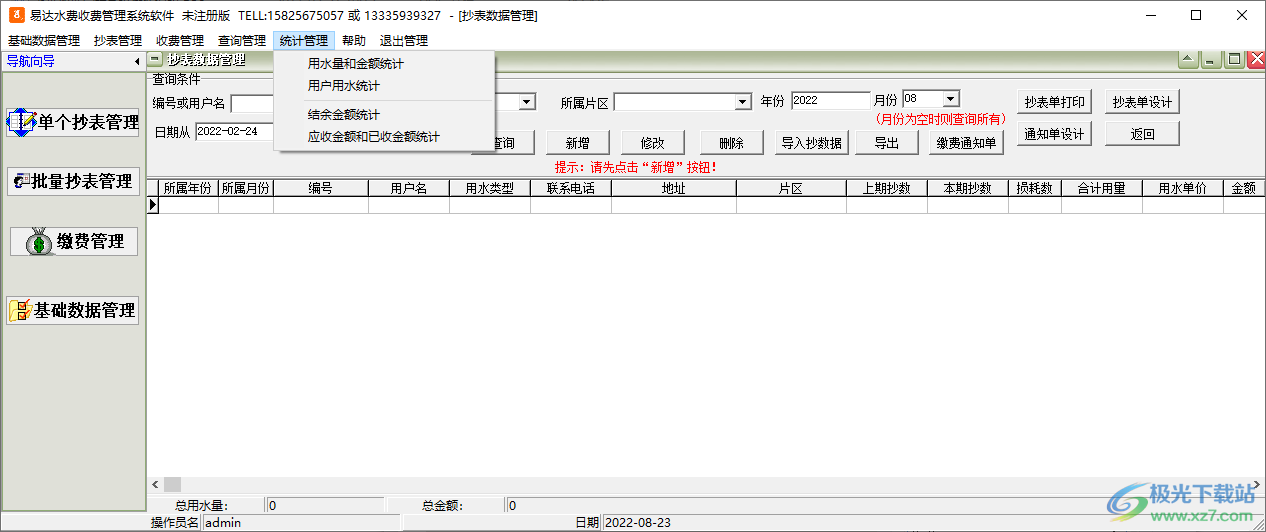
Task: Click the 删除 button
Action: click(731, 143)
